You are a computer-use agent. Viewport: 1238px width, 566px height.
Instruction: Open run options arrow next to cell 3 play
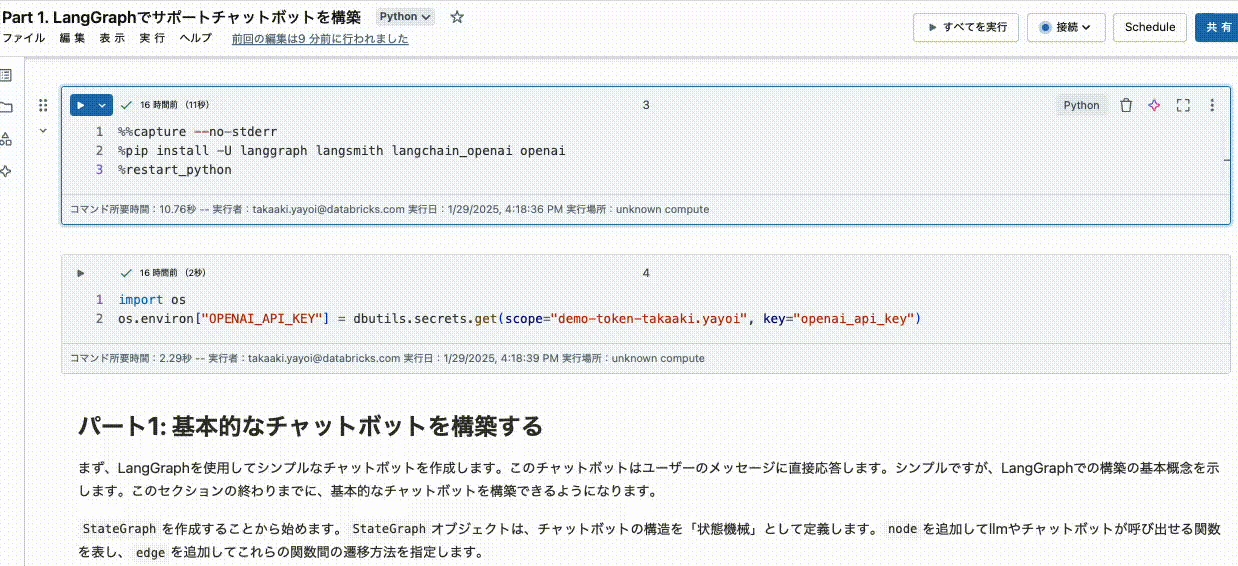click(x=102, y=105)
